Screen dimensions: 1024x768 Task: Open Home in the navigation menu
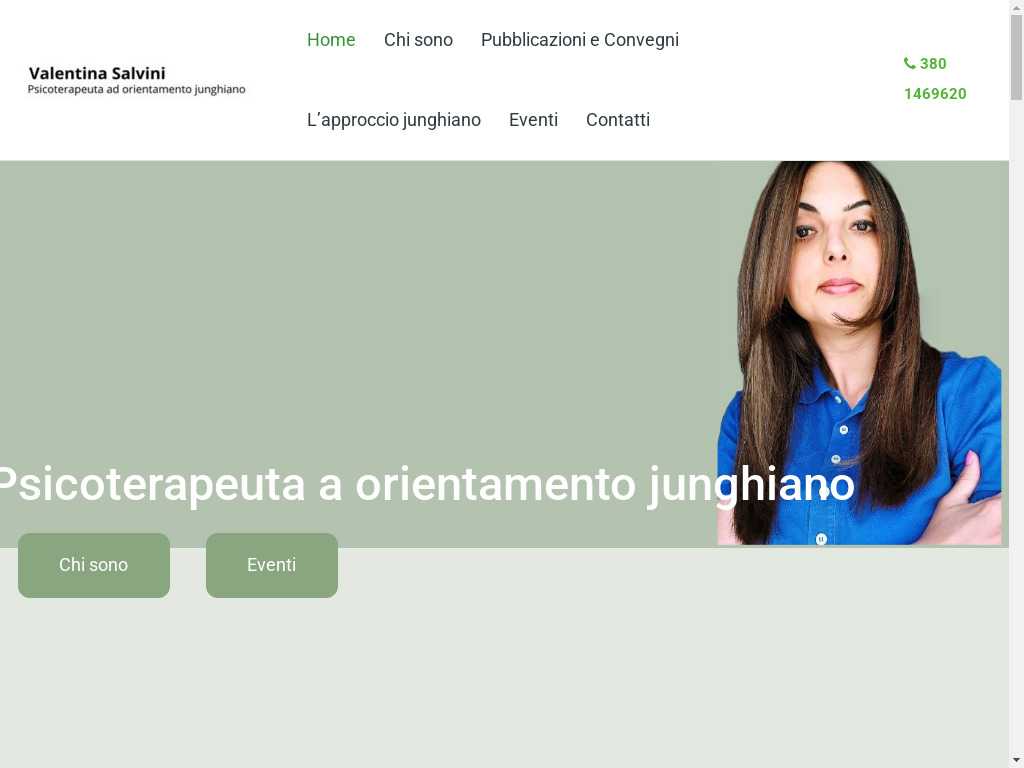[x=331, y=40]
